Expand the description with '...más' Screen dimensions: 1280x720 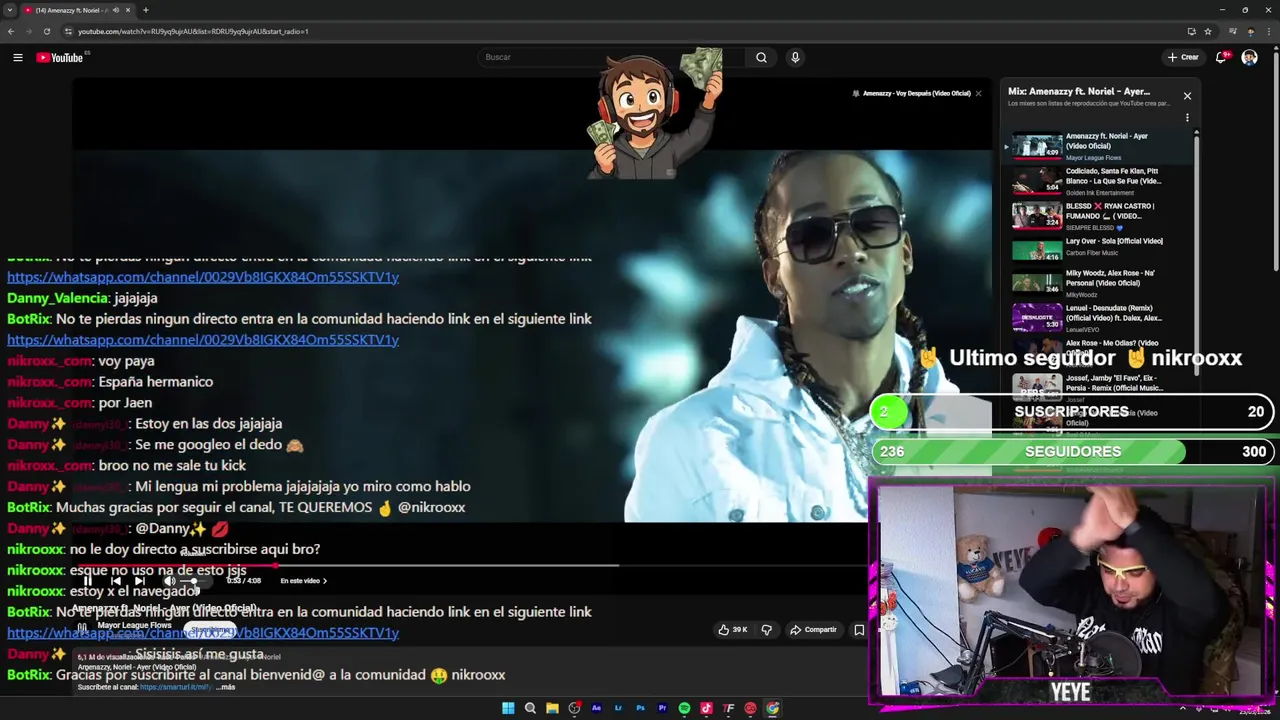[225, 687]
